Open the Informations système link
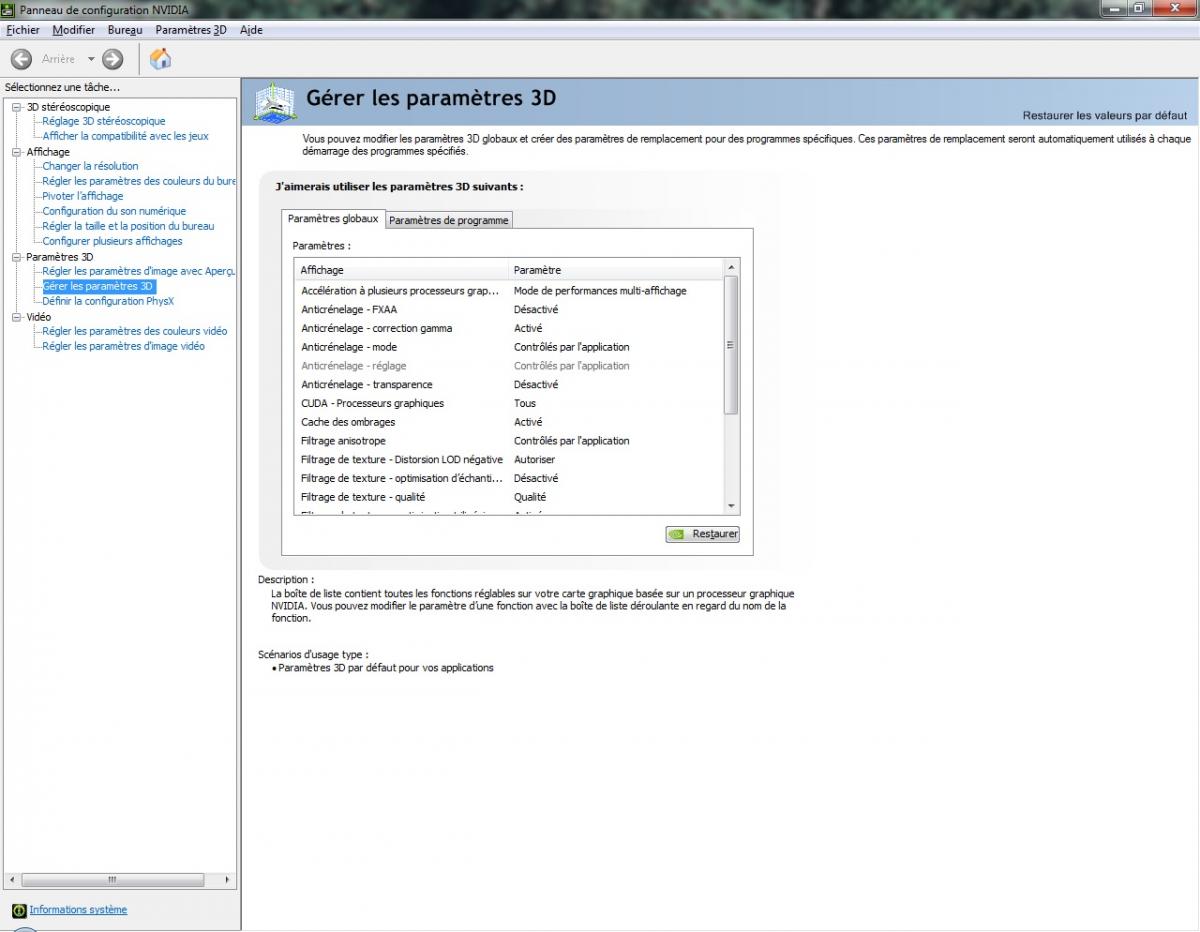 78,910
